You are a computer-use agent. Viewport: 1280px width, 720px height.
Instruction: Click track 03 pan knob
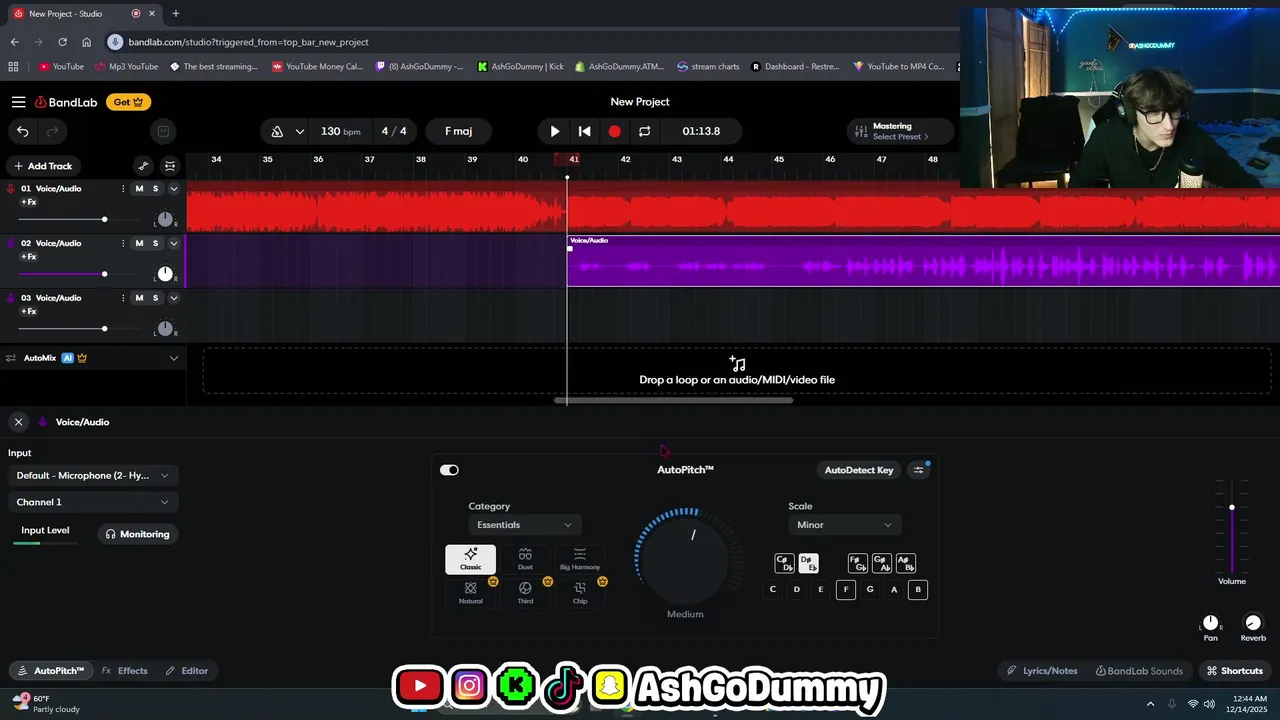(x=165, y=329)
